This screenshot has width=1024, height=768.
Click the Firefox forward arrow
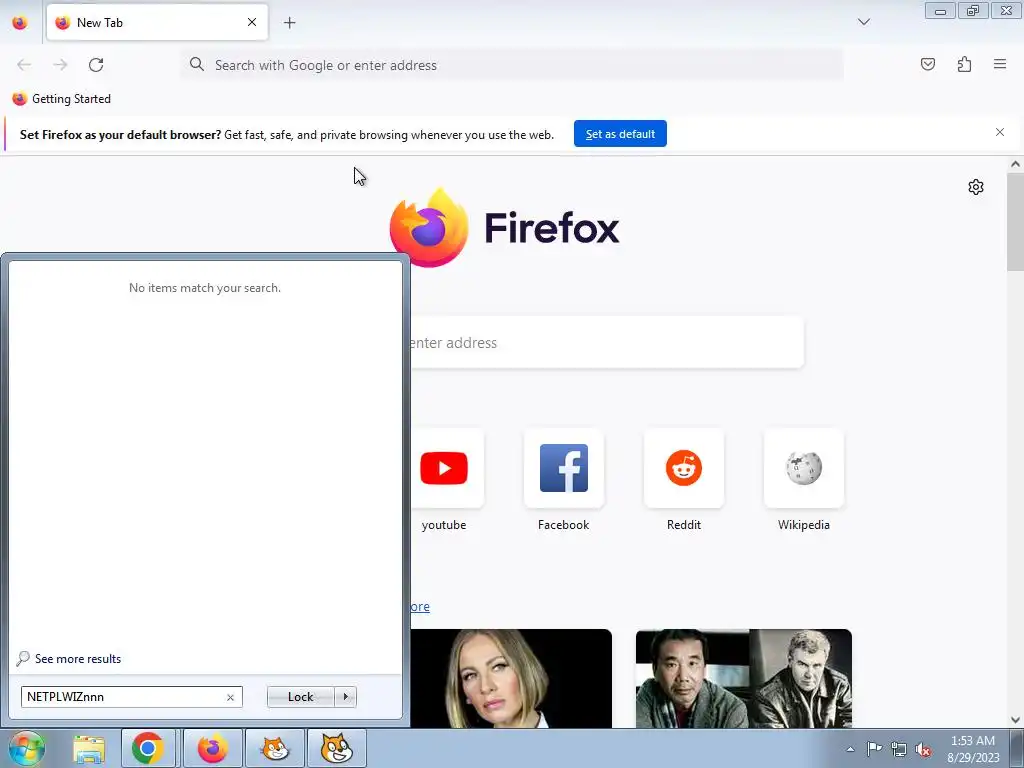60,65
